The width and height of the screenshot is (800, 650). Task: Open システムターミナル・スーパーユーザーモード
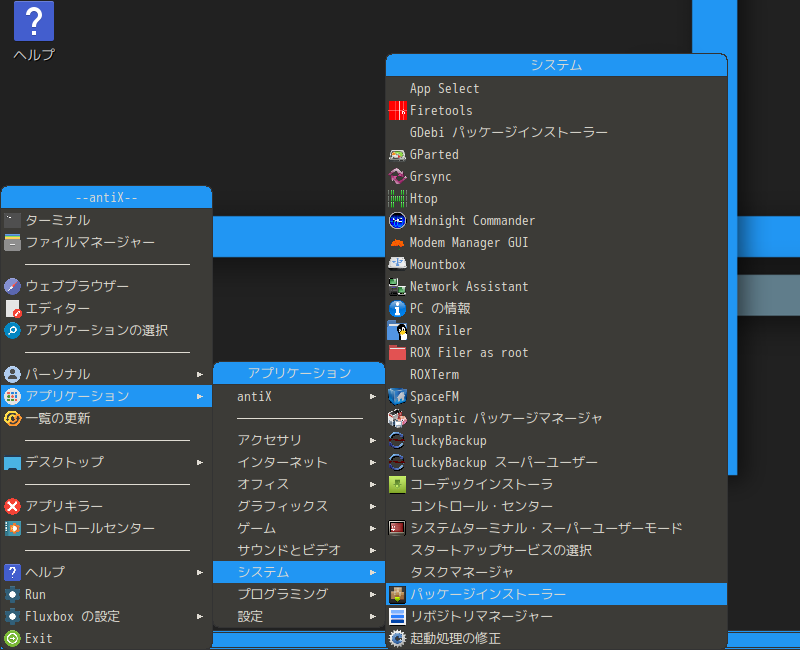pos(557,528)
